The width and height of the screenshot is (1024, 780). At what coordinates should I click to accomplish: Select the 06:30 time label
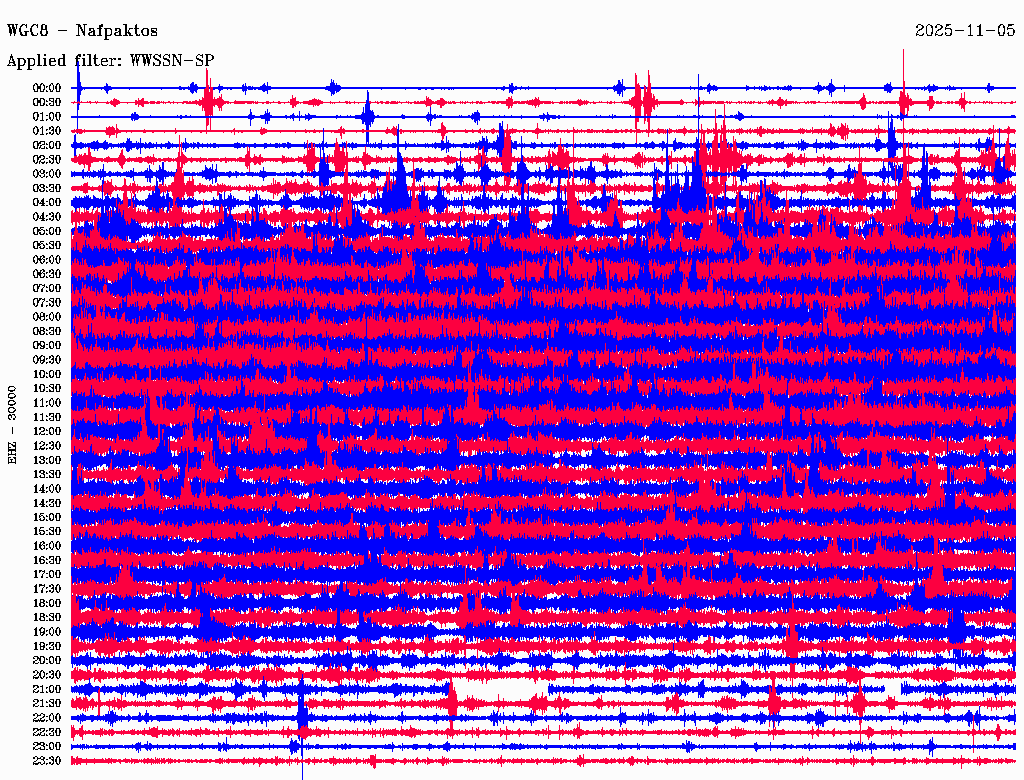47,274
